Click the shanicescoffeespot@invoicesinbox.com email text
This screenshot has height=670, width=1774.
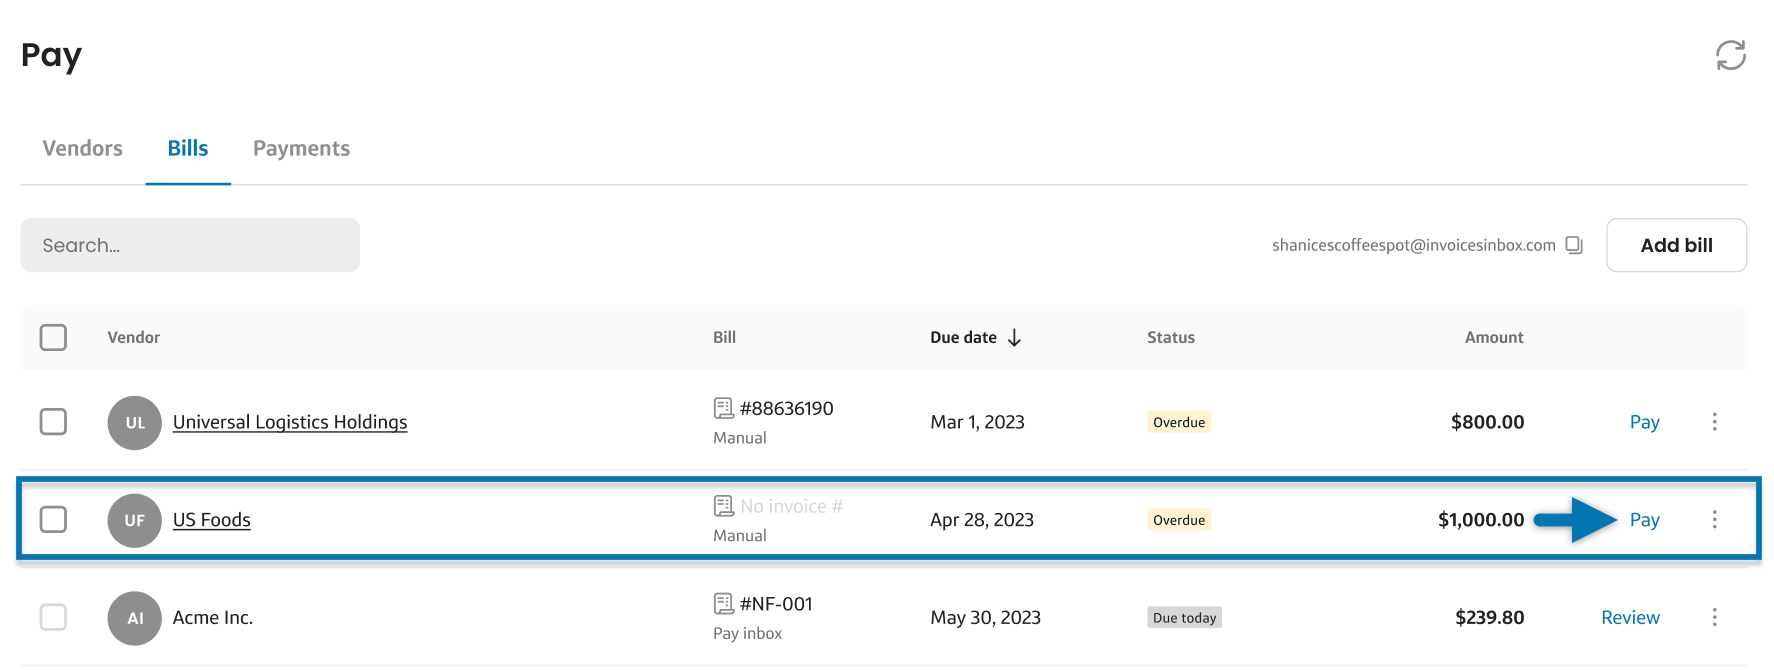pos(1414,245)
